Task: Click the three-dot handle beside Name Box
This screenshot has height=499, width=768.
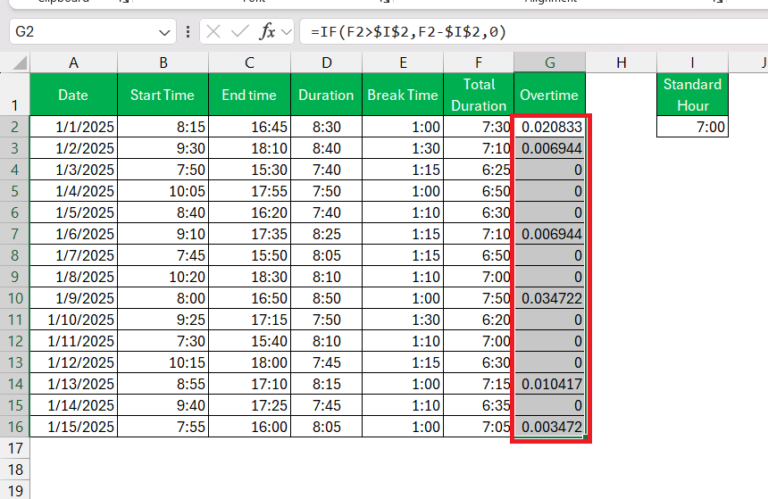Action: [x=187, y=32]
